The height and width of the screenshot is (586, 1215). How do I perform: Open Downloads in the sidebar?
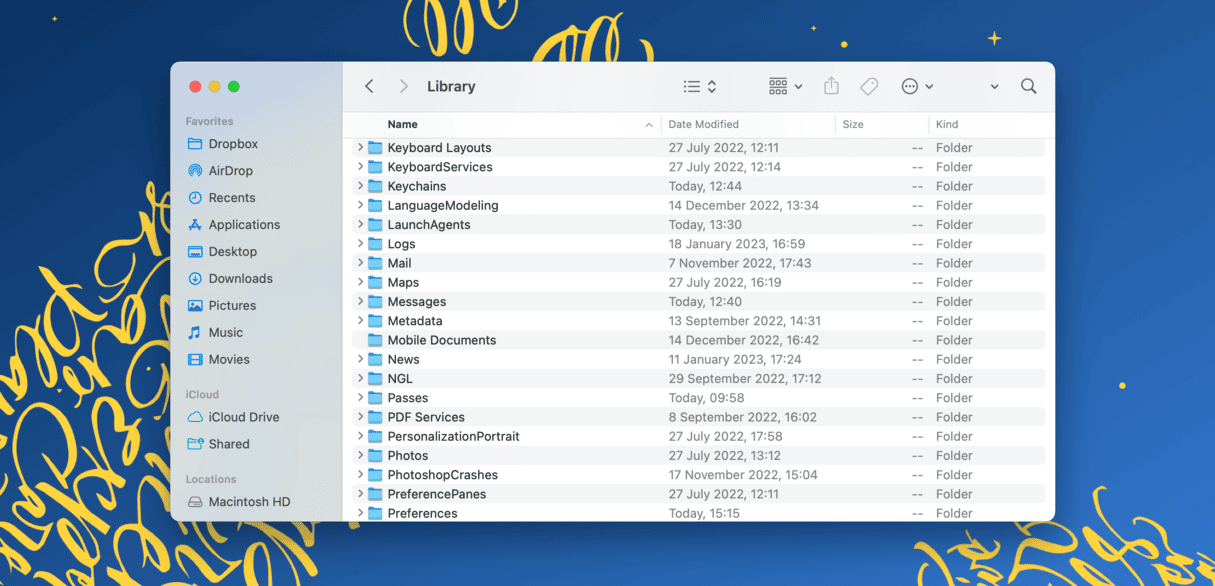coord(230,279)
